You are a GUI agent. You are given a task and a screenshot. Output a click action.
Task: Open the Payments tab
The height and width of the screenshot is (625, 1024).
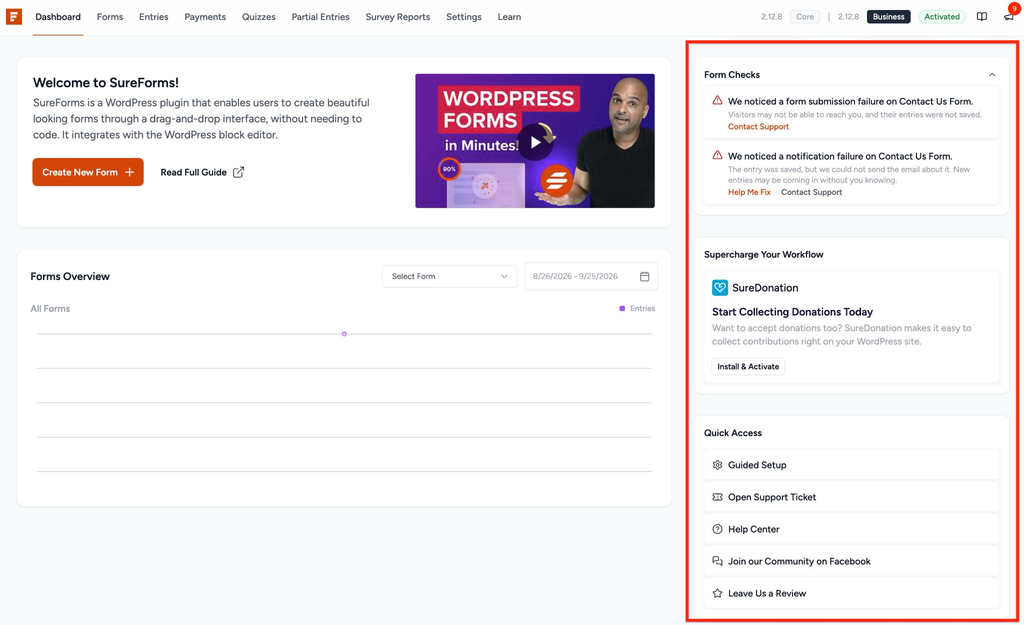205,17
